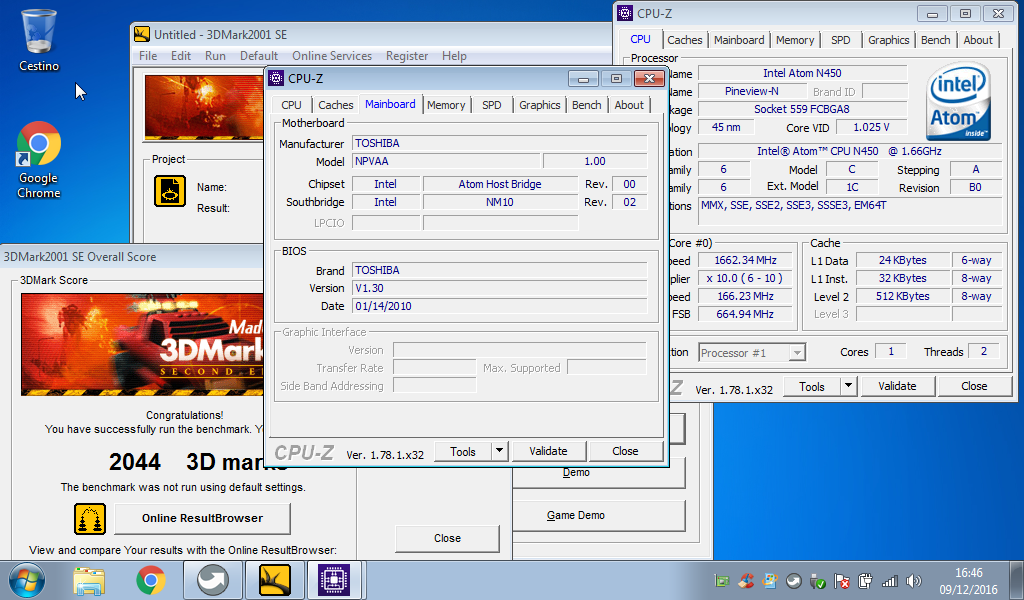Viewport: 1024px width, 600px height.
Task: Switch to Bench tab in front CPU-Z
Action: [586, 105]
